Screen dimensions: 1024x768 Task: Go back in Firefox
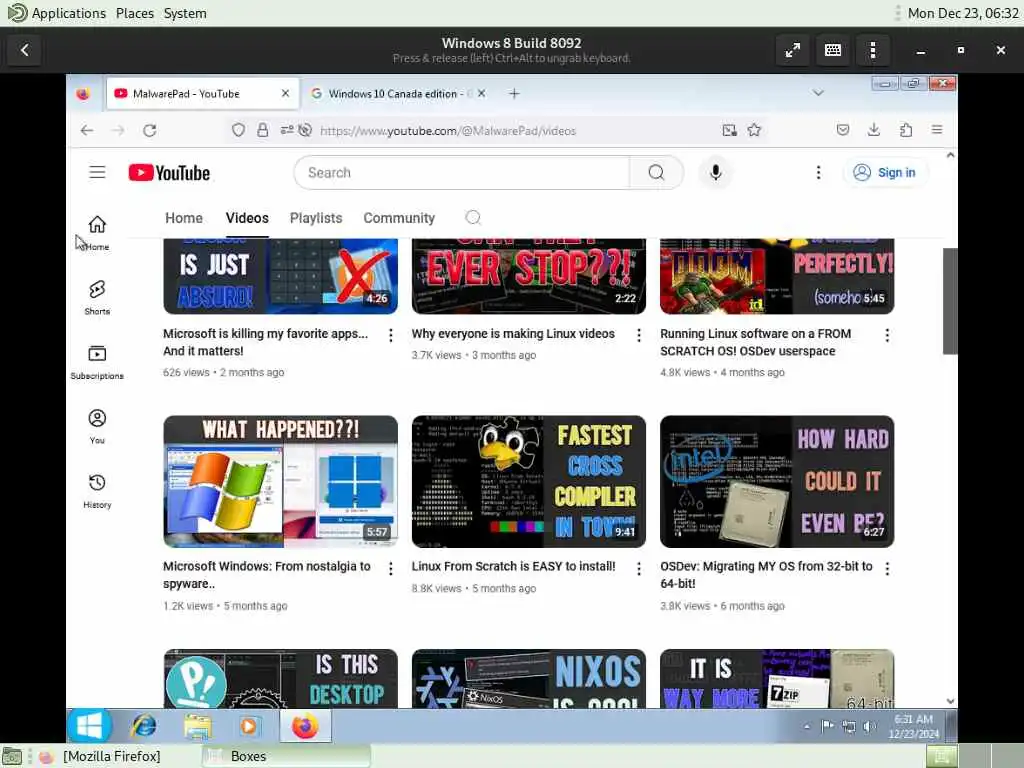coord(87,130)
